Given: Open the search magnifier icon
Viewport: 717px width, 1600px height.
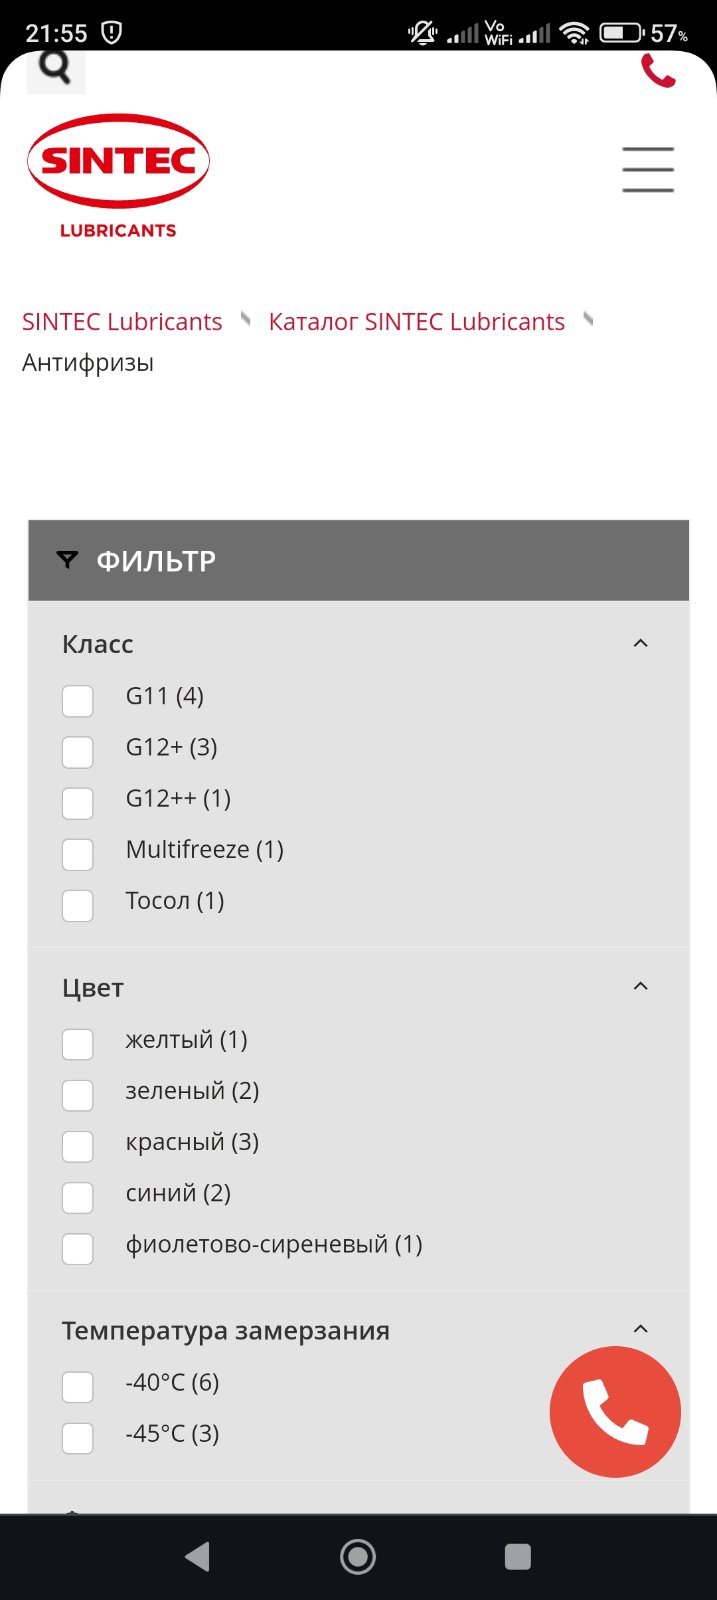Looking at the screenshot, I should [x=56, y=68].
